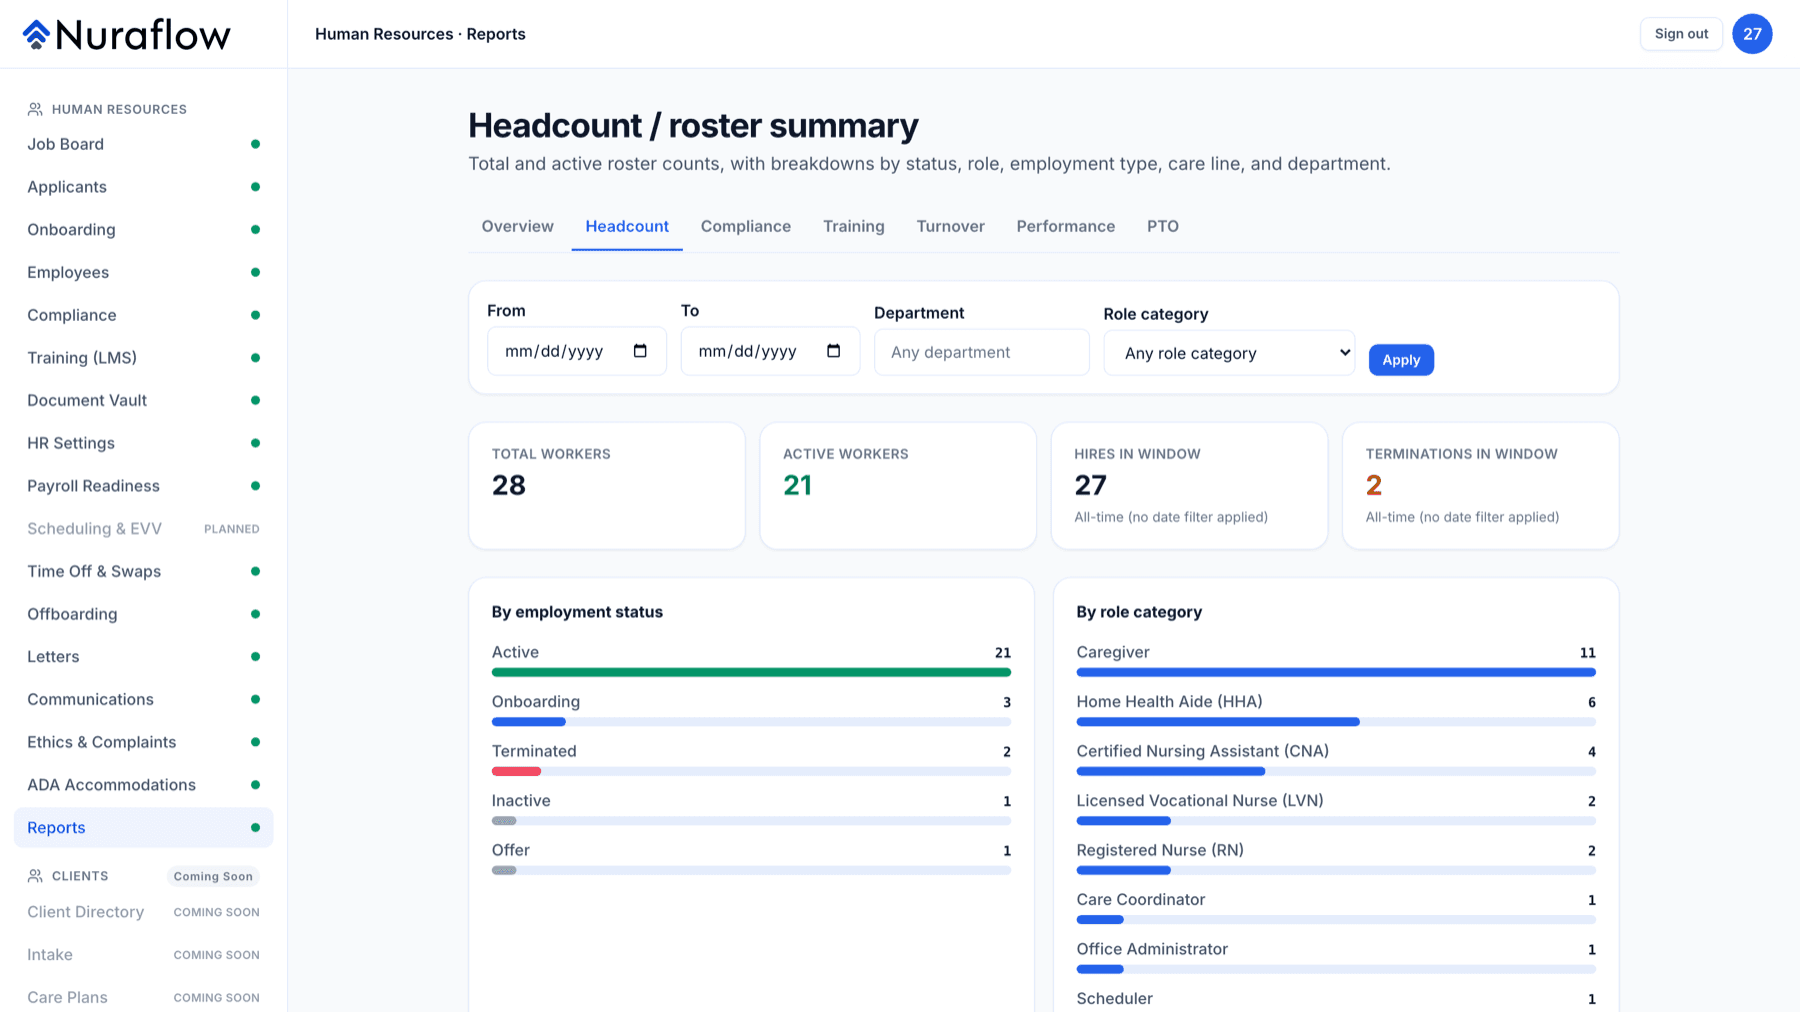Open the Turnover tab
Screen dimensions: 1800x1012
pyautogui.click(x=950, y=226)
